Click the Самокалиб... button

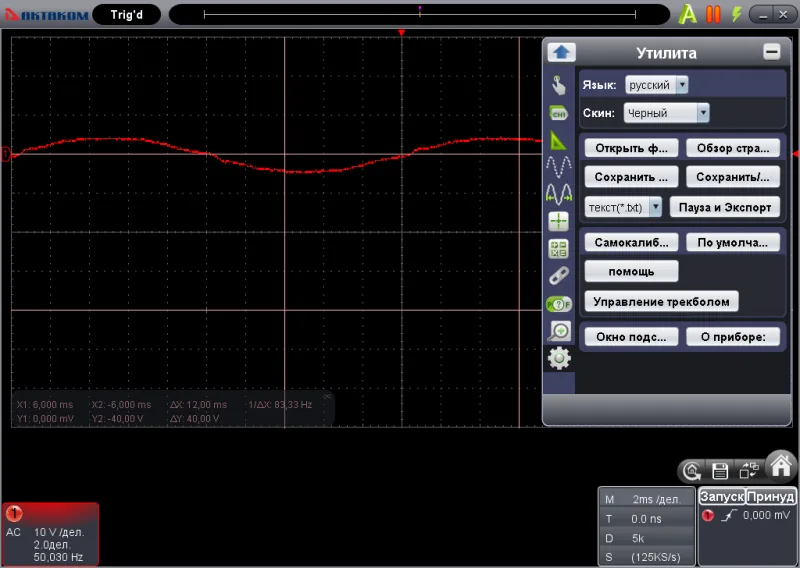pyautogui.click(x=631, y=242)
